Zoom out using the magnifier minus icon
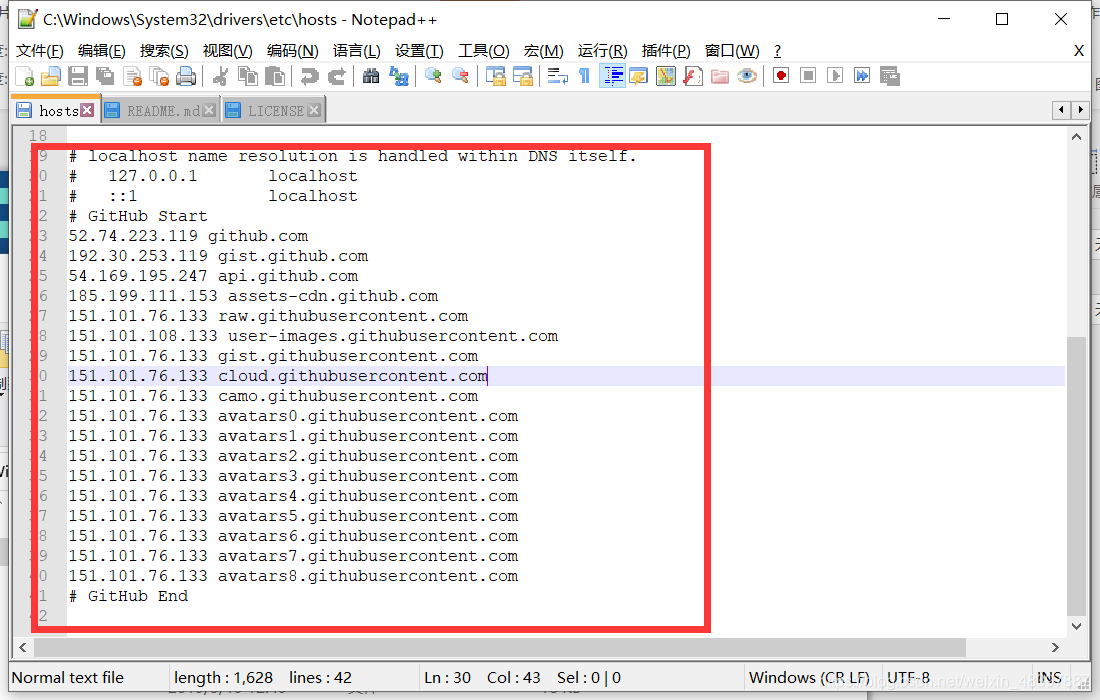This screenshot has height=700, width=1100. 460,76
